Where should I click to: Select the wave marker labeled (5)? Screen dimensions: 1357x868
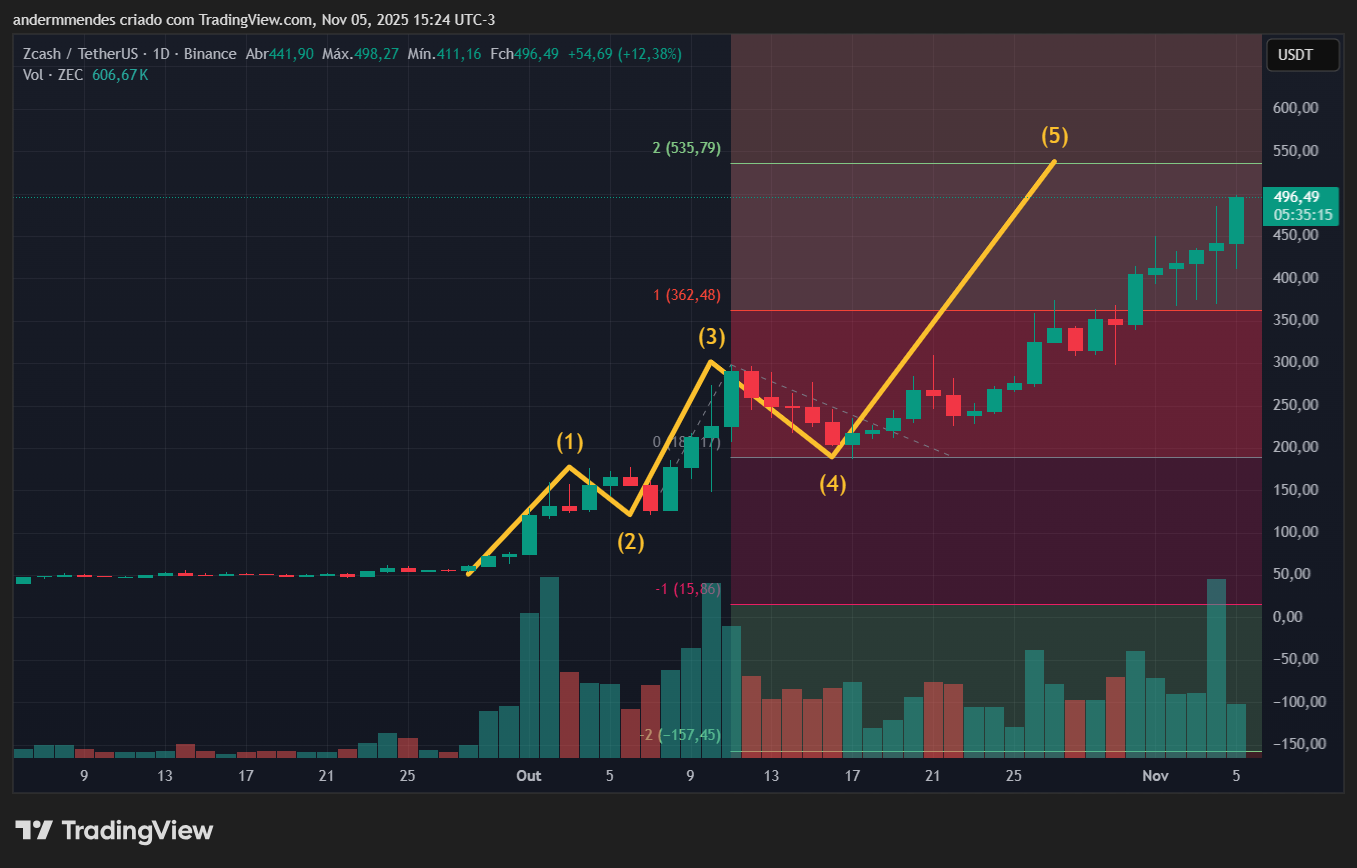(1054, 136)
